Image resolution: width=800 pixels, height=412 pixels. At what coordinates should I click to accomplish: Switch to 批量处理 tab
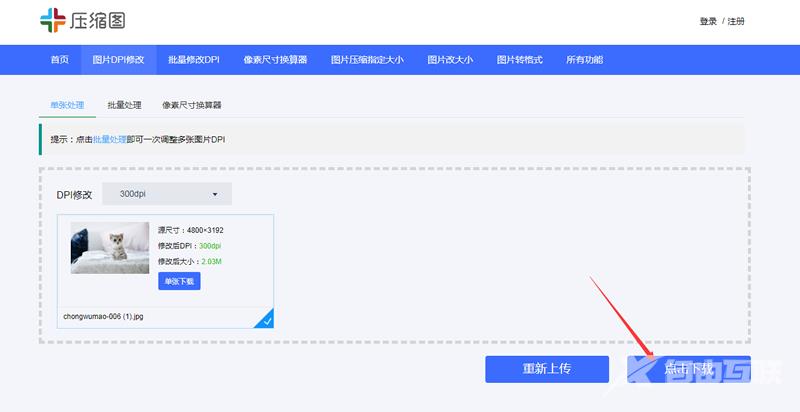(124, 105)
